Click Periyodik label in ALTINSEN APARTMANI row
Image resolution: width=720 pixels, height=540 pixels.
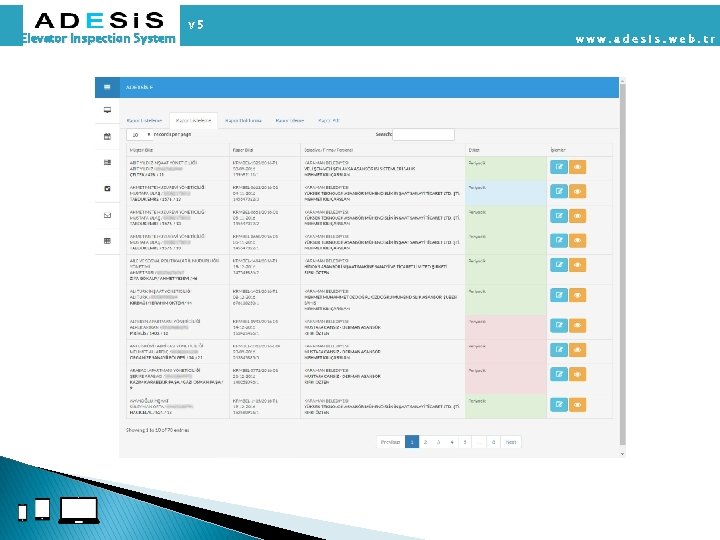click(477, 321)
